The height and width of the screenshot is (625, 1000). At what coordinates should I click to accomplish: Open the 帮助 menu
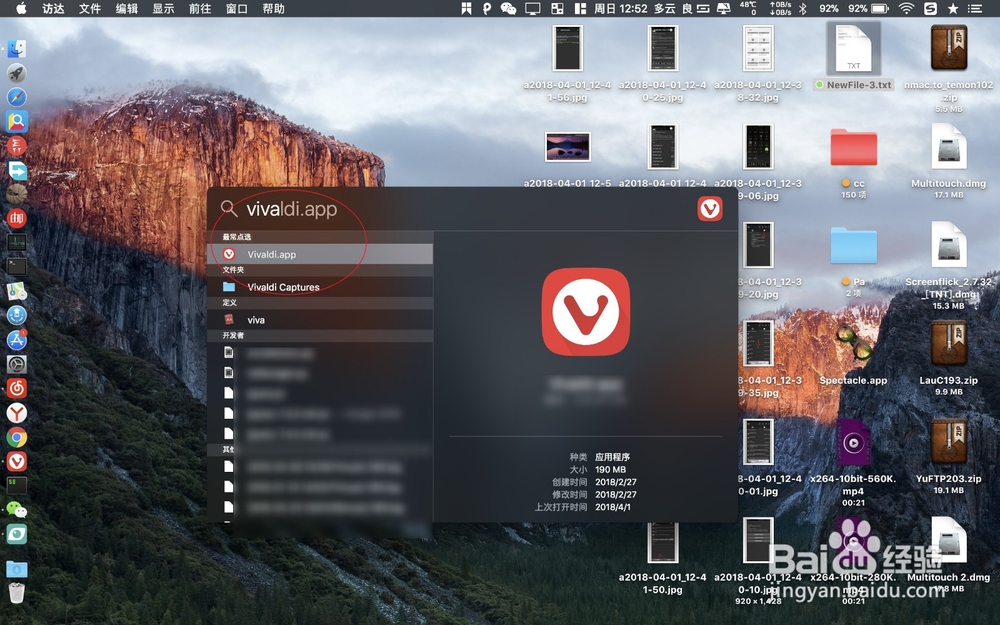[274, 8]
